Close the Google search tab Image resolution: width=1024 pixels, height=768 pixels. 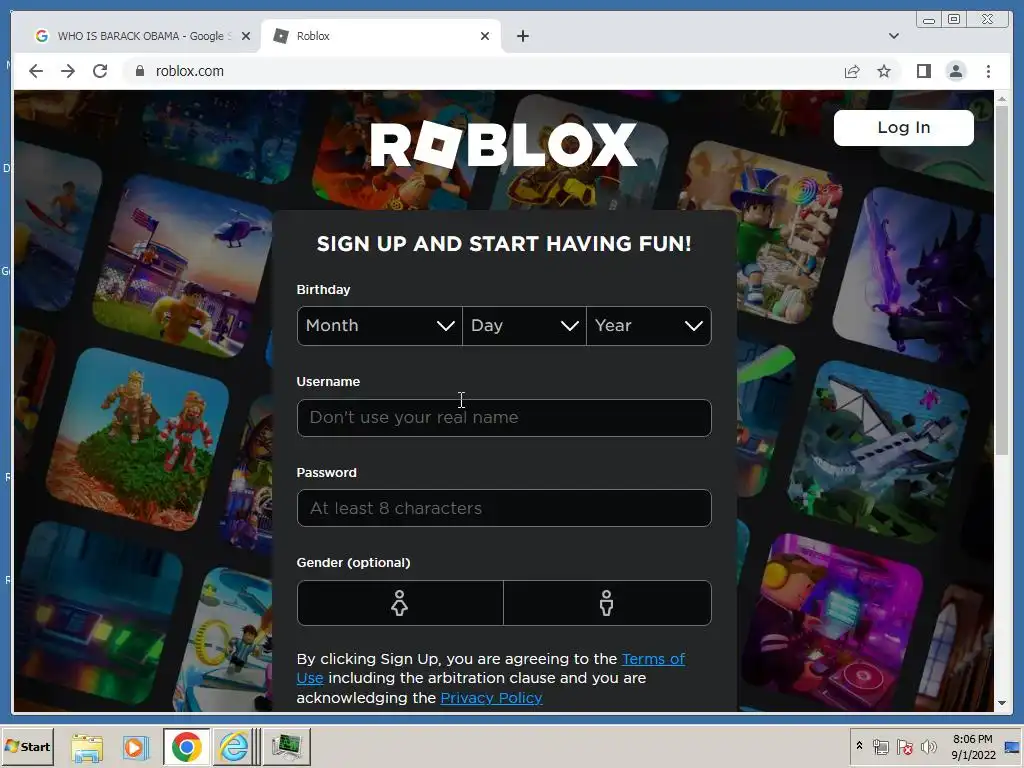[246, 36]
